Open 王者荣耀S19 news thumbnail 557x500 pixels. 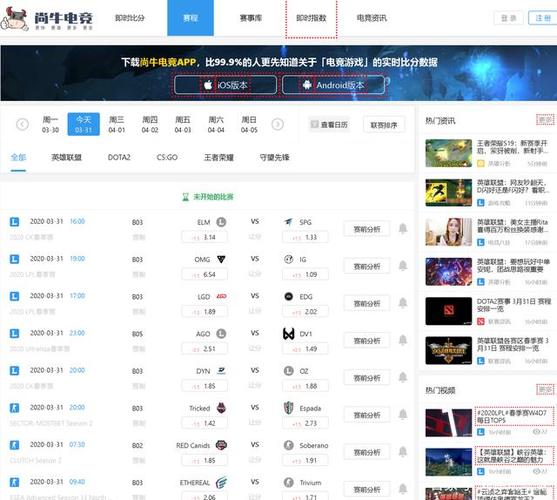(x=449, y=153)
